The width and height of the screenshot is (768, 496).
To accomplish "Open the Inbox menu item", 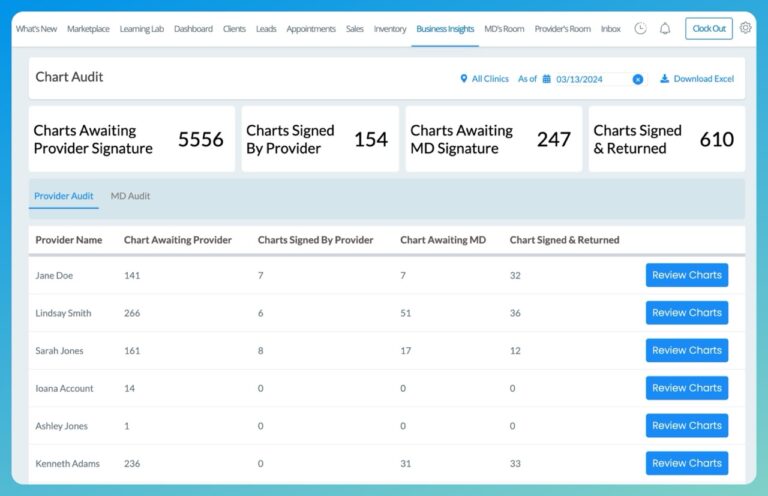I will (x=610, y=29).
